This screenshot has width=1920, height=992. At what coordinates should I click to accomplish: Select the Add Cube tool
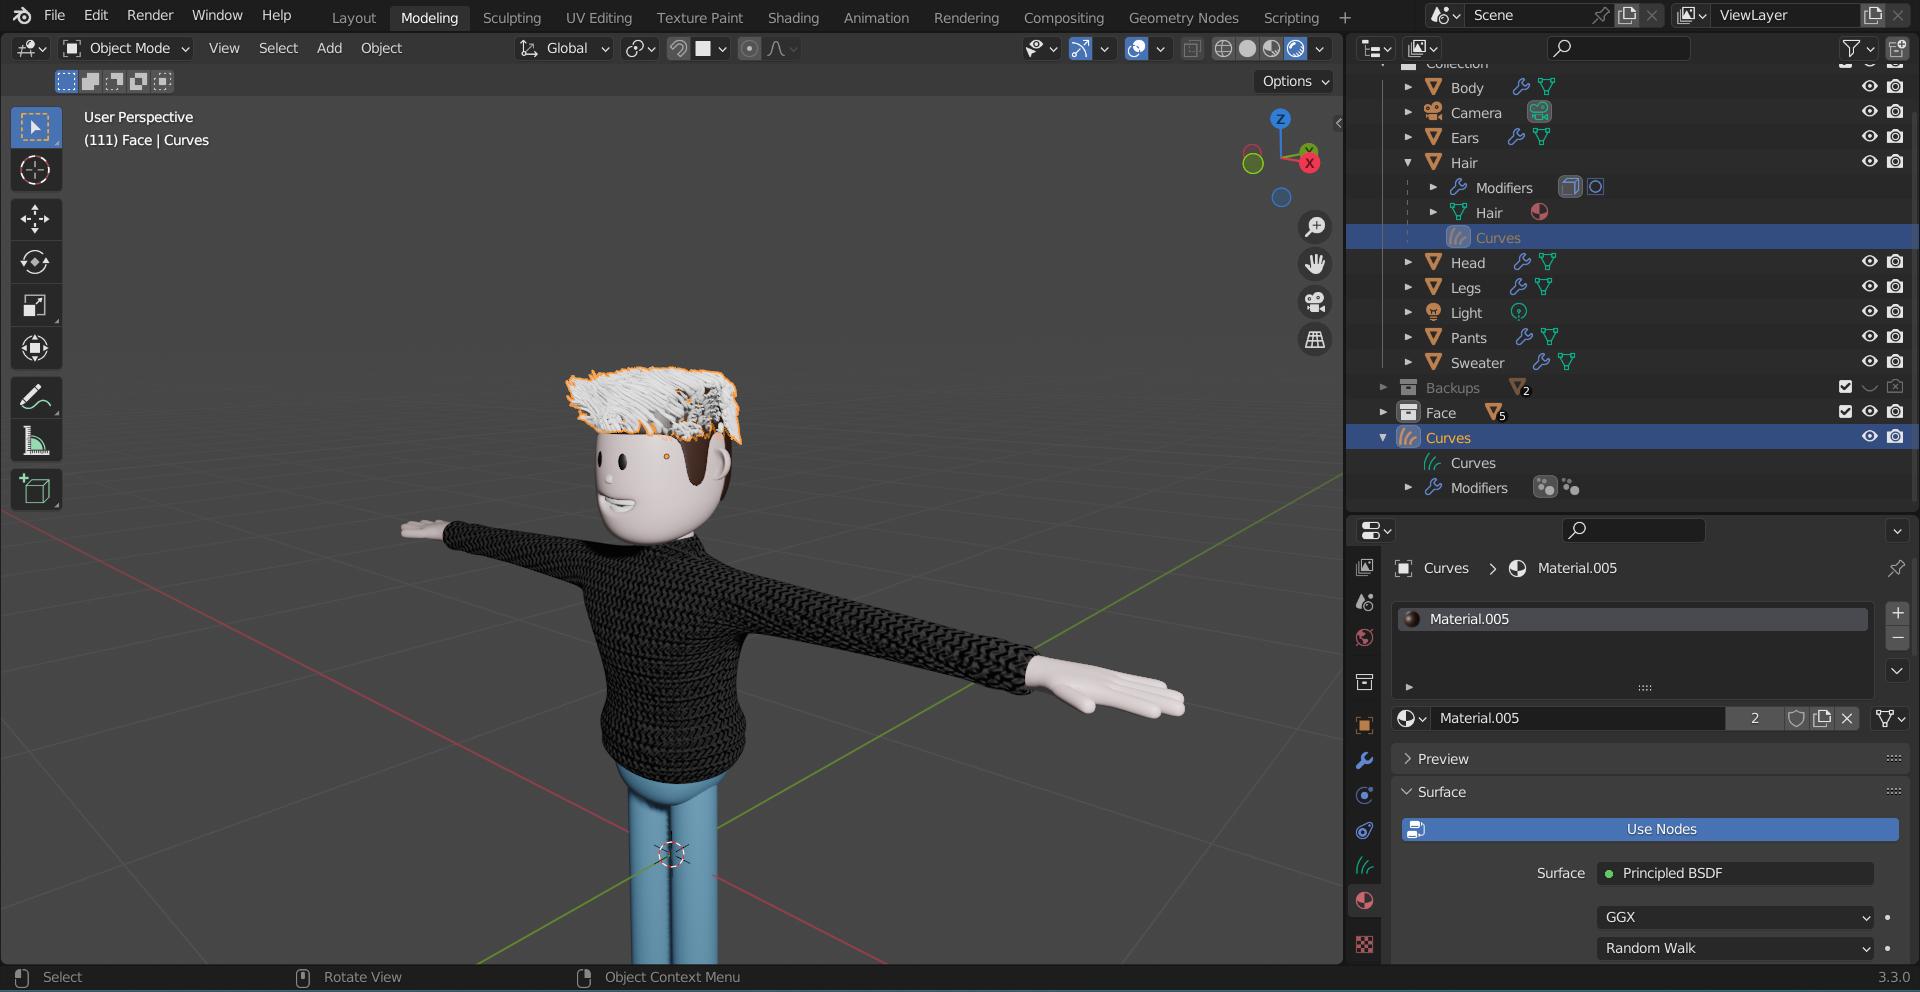click(36, 490)
